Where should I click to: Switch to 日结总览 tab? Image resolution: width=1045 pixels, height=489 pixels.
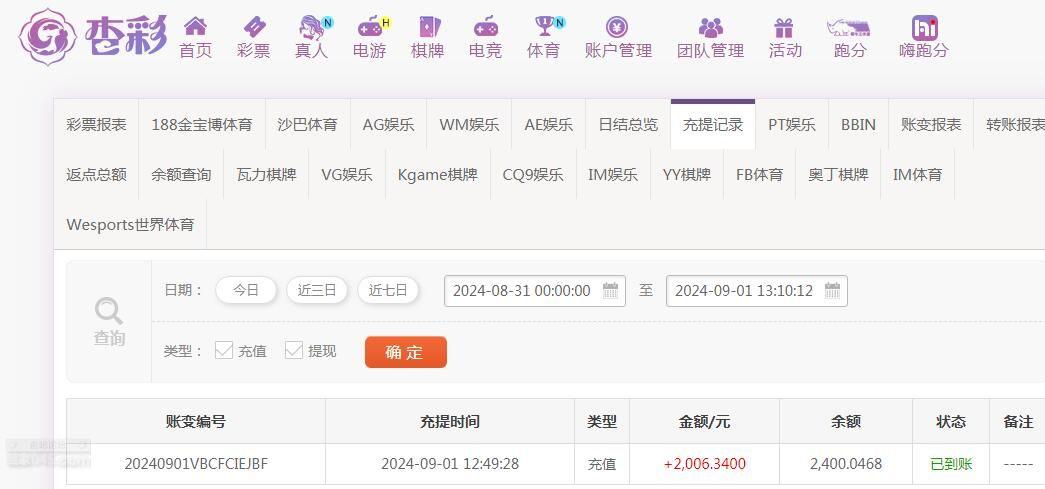click(628, 125)
